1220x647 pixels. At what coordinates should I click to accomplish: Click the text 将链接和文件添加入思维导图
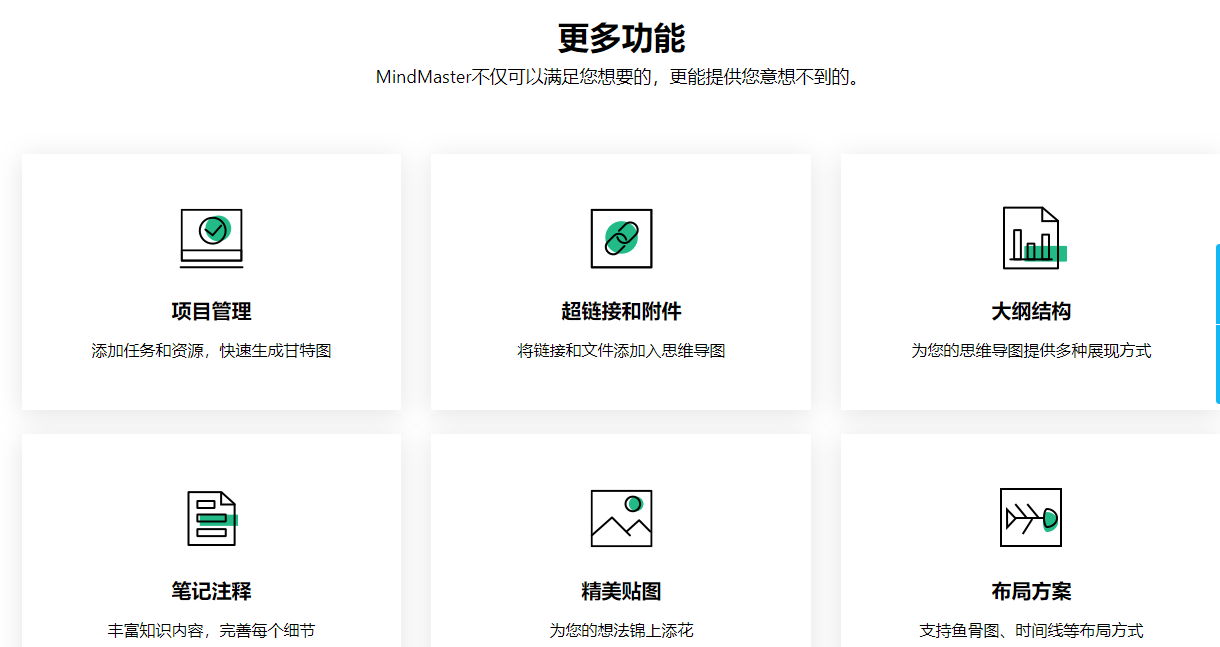621,351
